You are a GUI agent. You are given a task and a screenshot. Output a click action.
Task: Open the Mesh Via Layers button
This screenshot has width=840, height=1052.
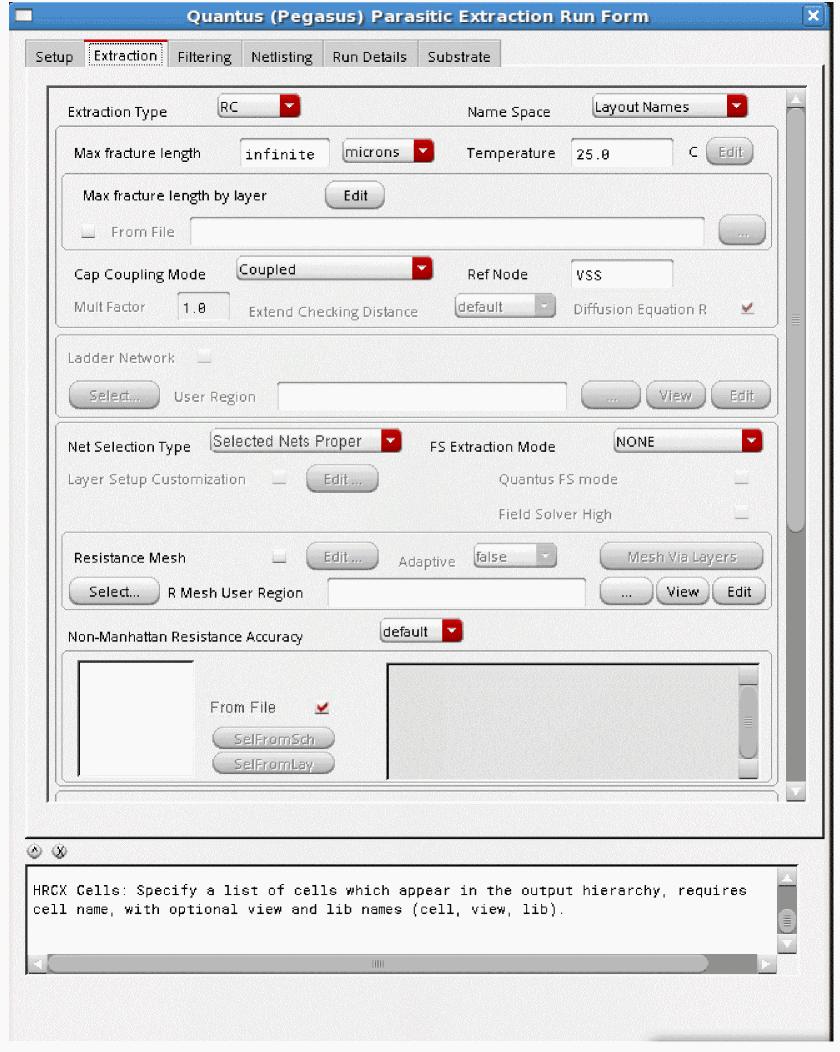pyautogui.click(x=682, y=557)
